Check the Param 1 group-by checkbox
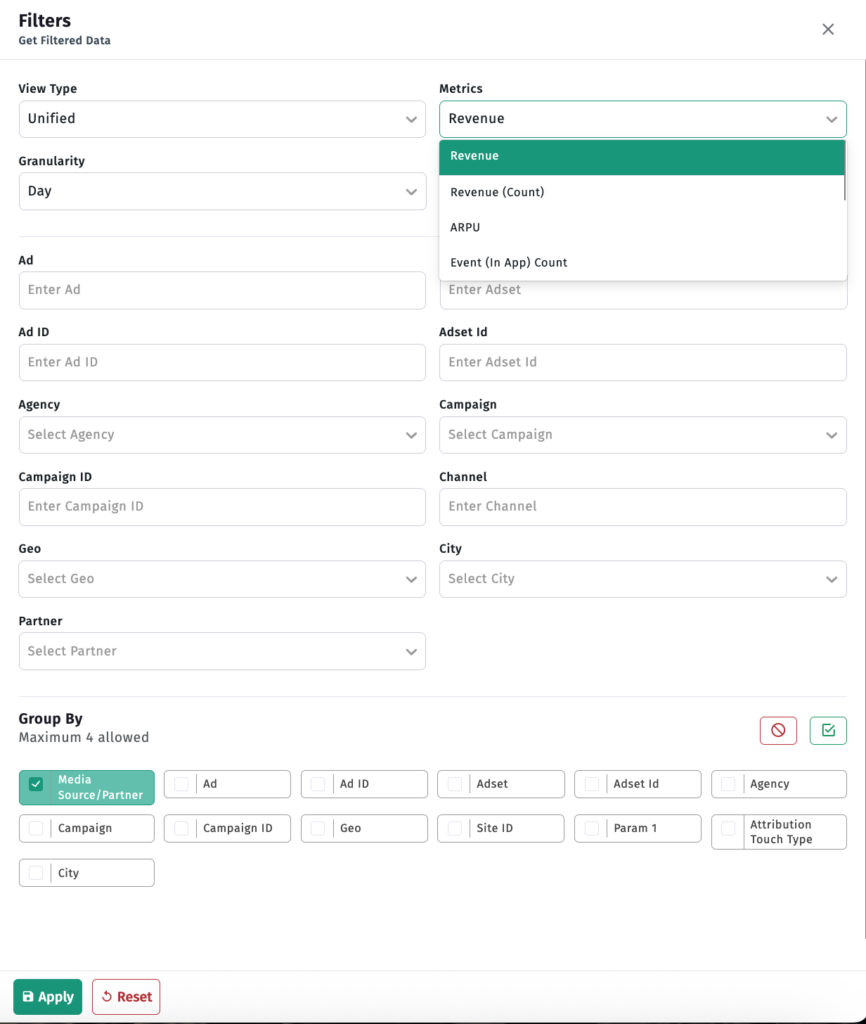This screenshot has height=1024, width=866. click(592, 828)
